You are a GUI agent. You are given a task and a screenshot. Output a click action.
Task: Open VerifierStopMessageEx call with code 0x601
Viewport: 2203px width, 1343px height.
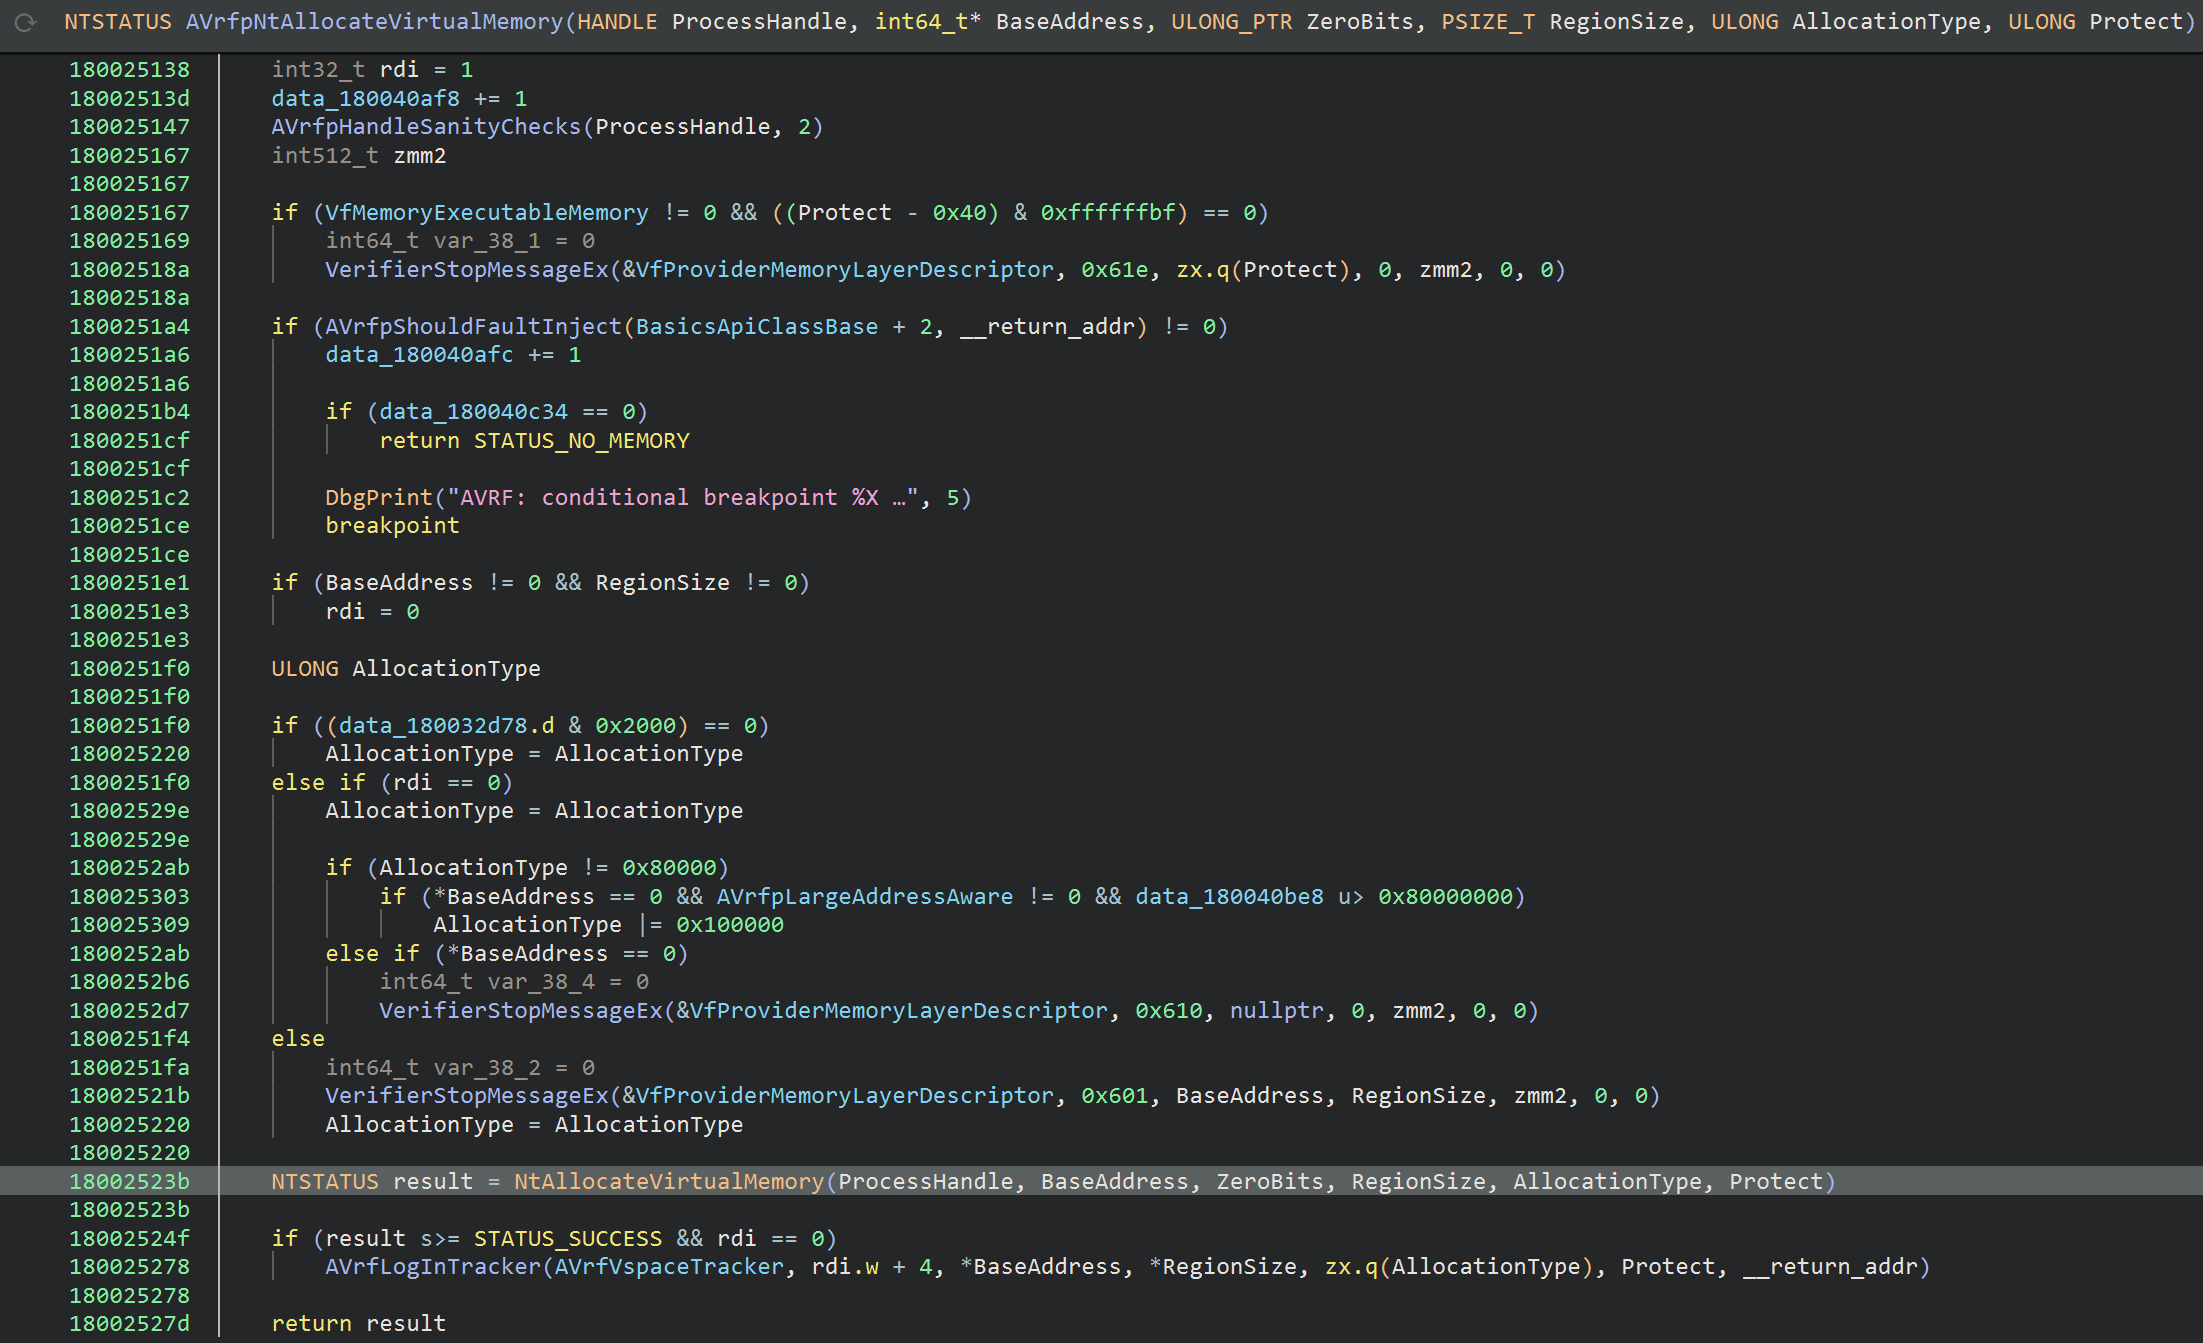pyautogui.click(x=466, y=1096)
